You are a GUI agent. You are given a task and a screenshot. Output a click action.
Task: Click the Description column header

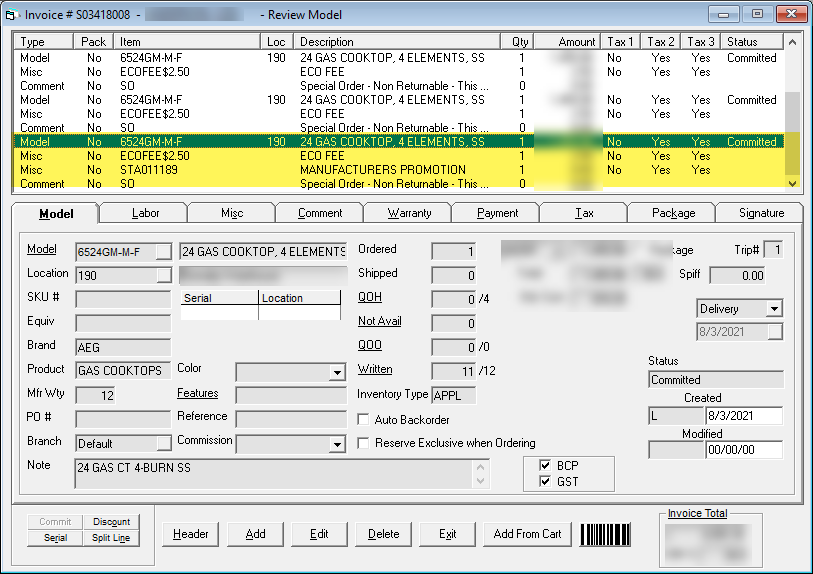[x=397, y=41]
